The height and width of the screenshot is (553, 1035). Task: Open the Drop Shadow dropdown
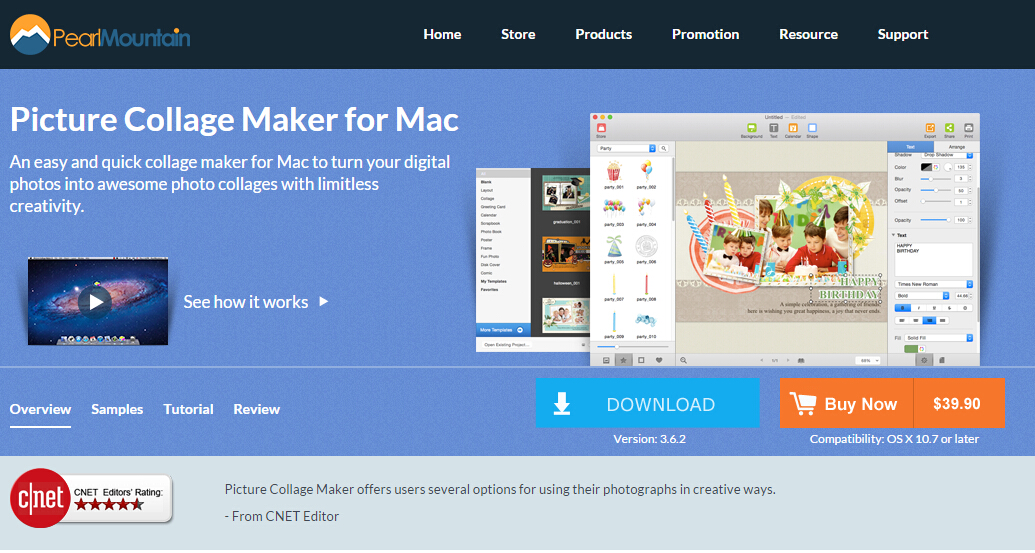tap(947, 154)
